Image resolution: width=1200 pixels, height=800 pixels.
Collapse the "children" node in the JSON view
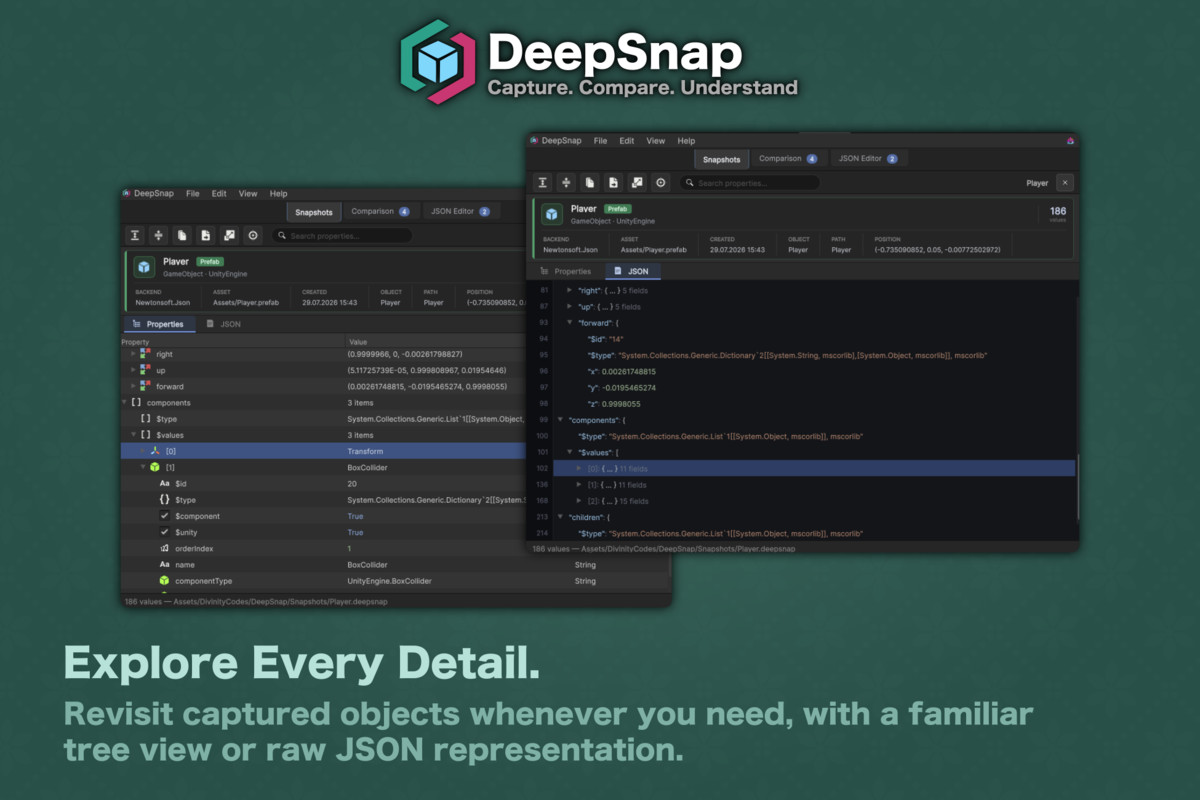click(559, 517)
